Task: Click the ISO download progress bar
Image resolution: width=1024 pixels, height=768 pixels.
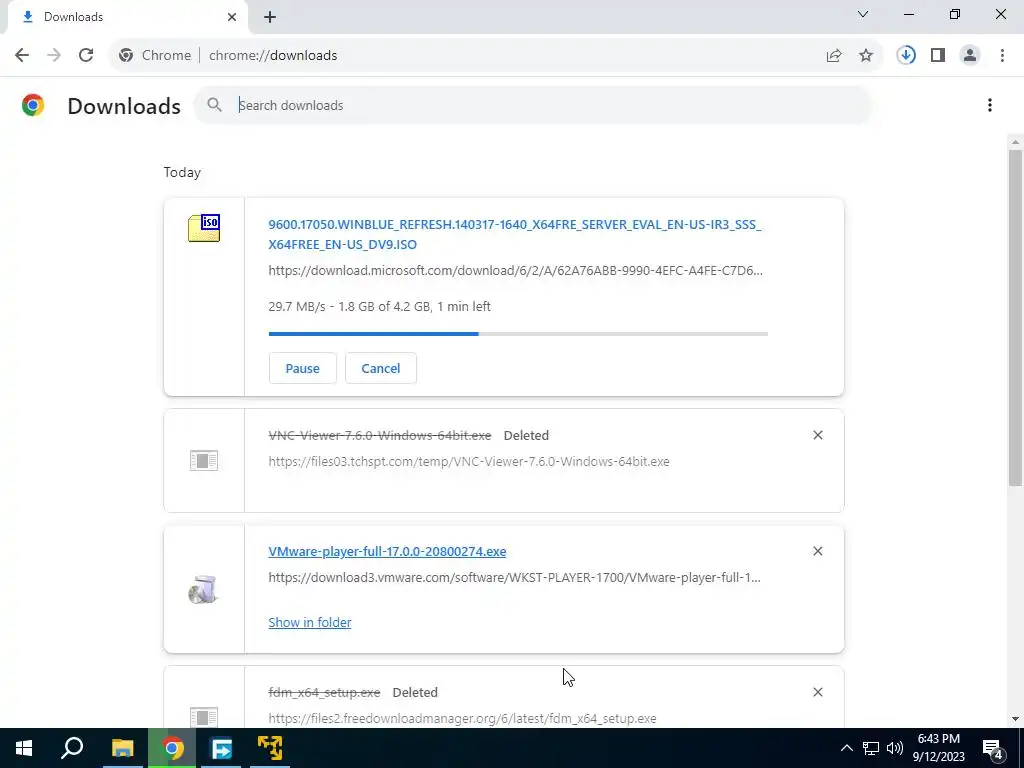Action: pos(518,334)
